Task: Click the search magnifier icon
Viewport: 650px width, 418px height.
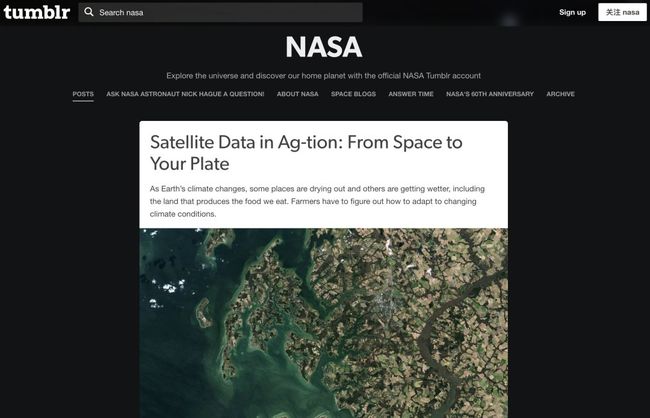Action: (x=89, y=12)
